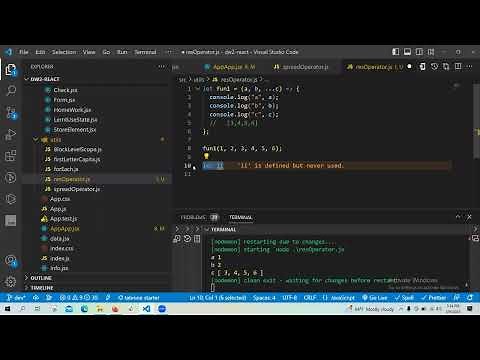The image size is (480, 360).
Task: Click Go Live in status bar
Action: click(375, 298)
